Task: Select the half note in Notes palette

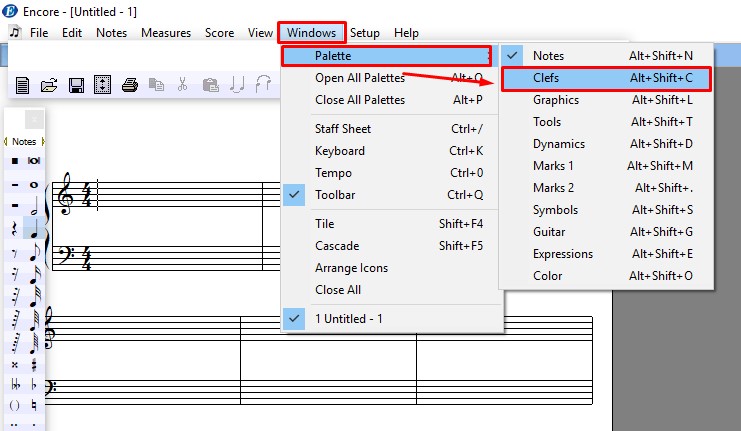Action: pos(34,206)
